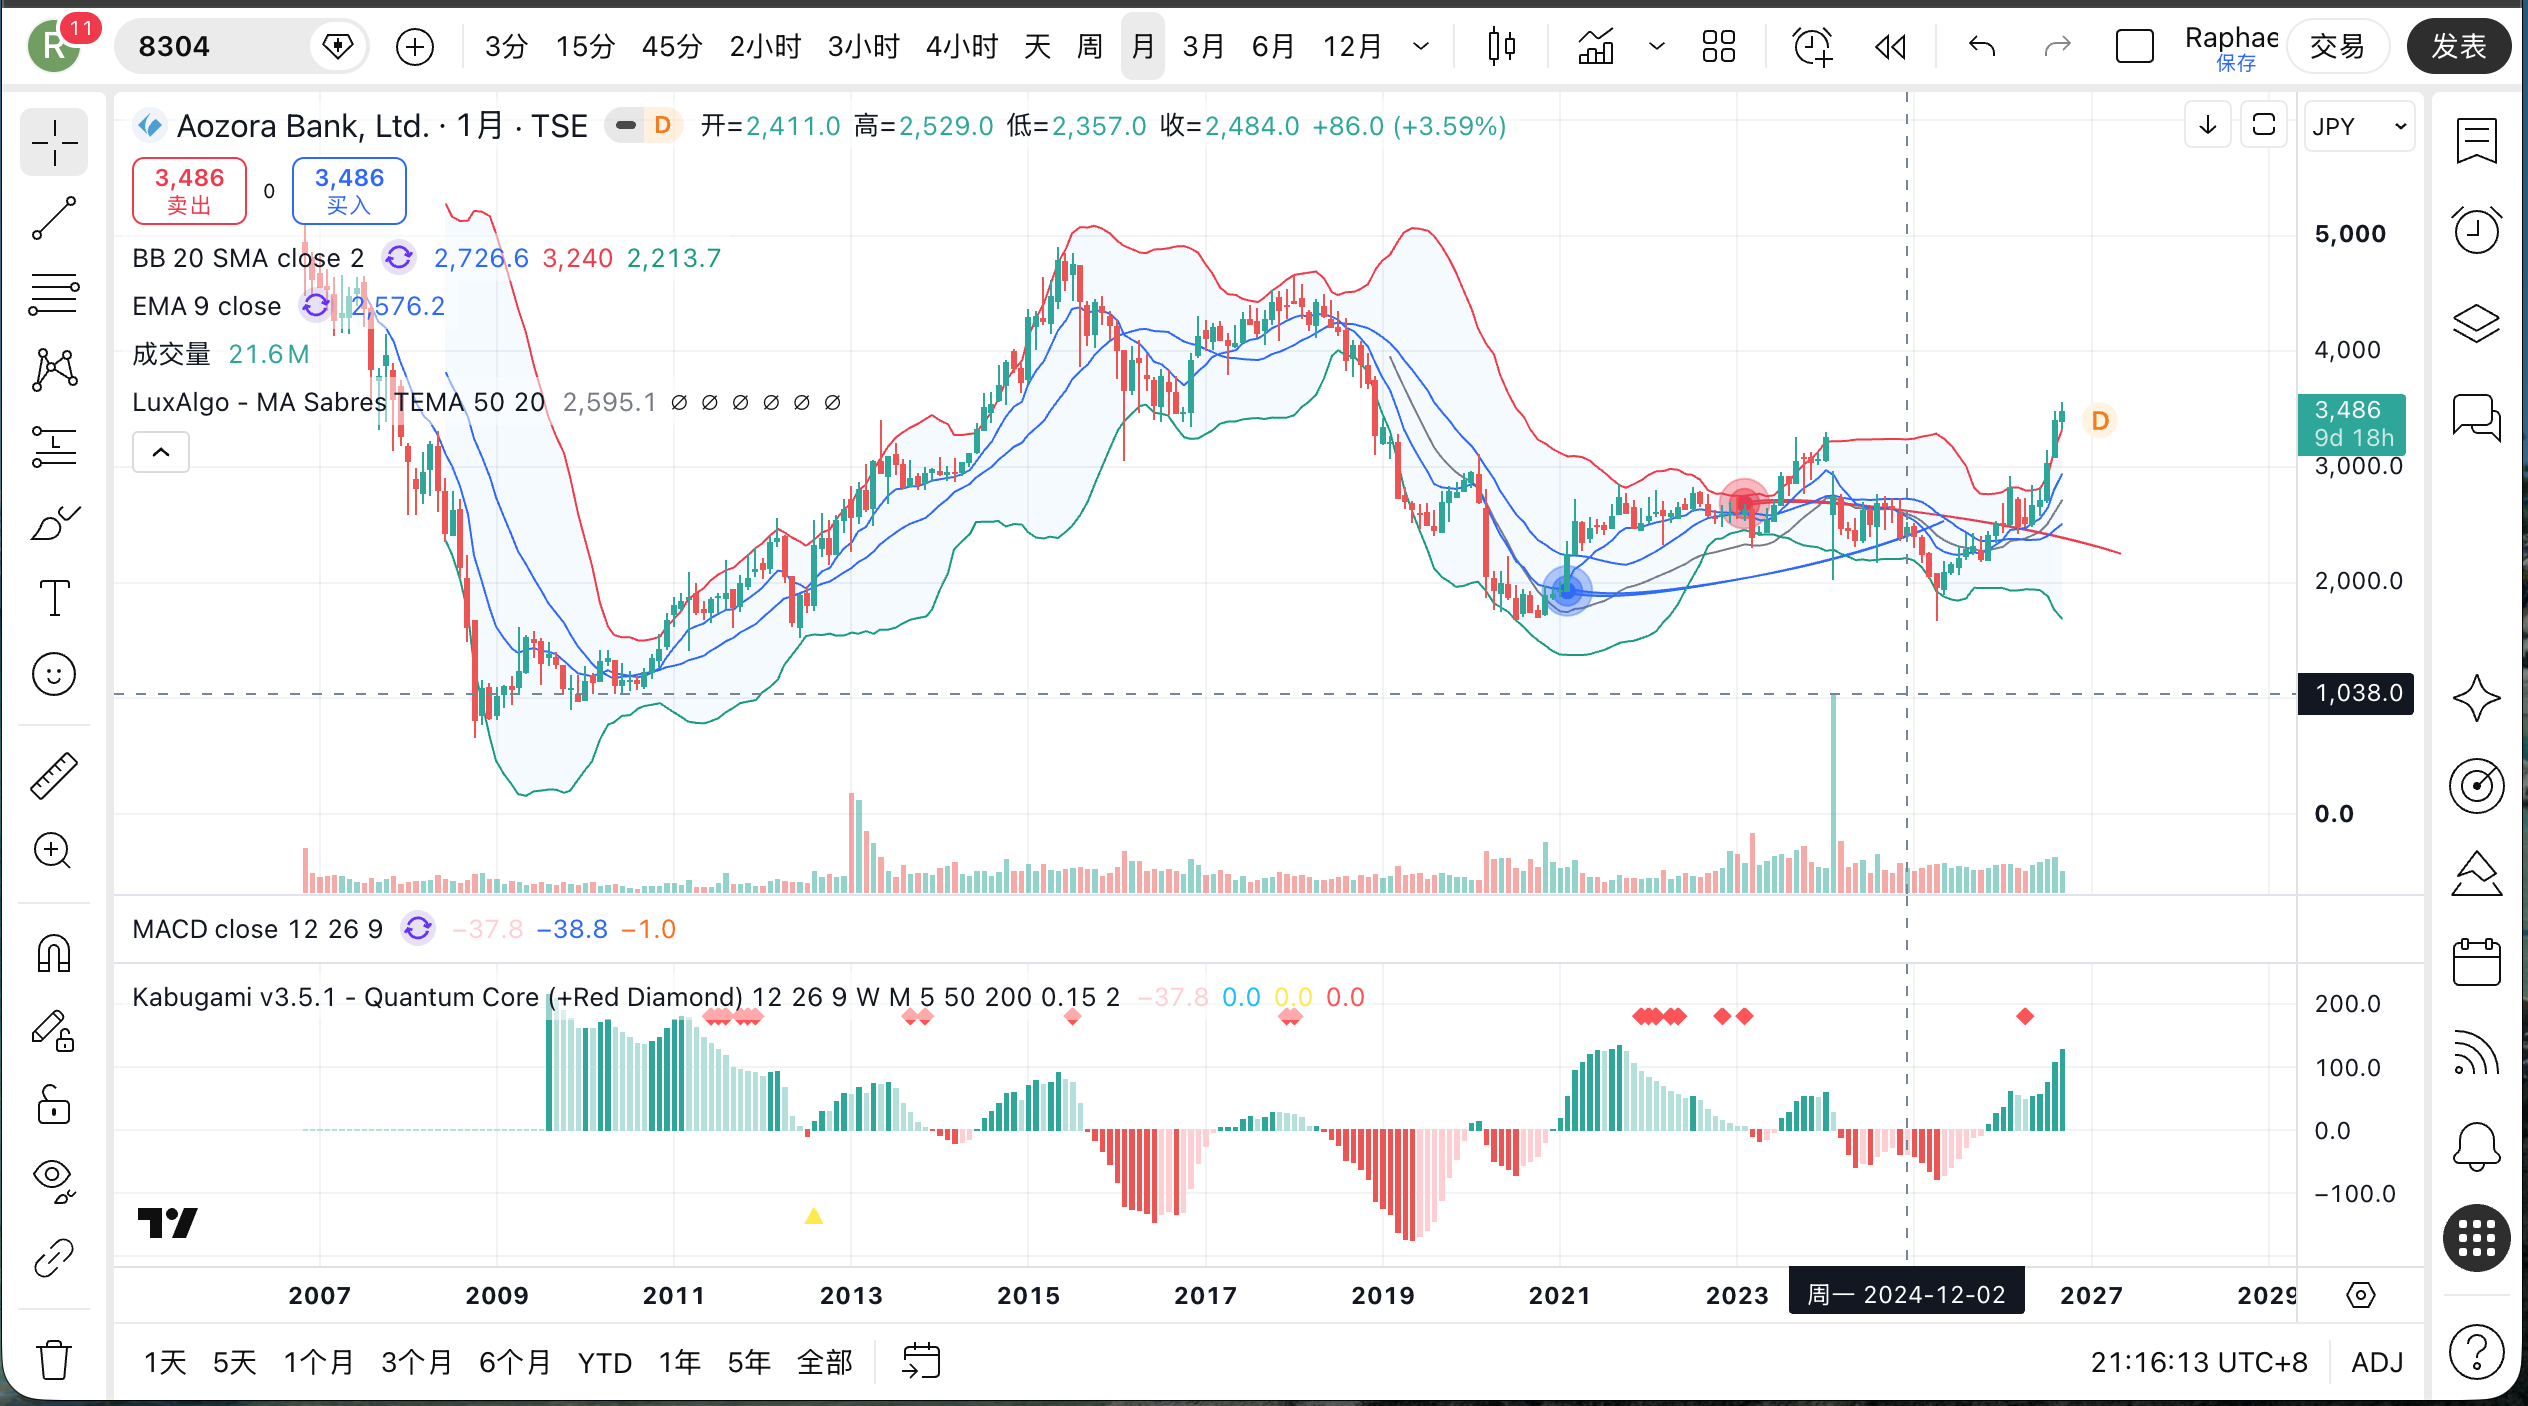Select the ruler measure tool
This screenshot has width=2528, height=1406.
coord(54,776)
